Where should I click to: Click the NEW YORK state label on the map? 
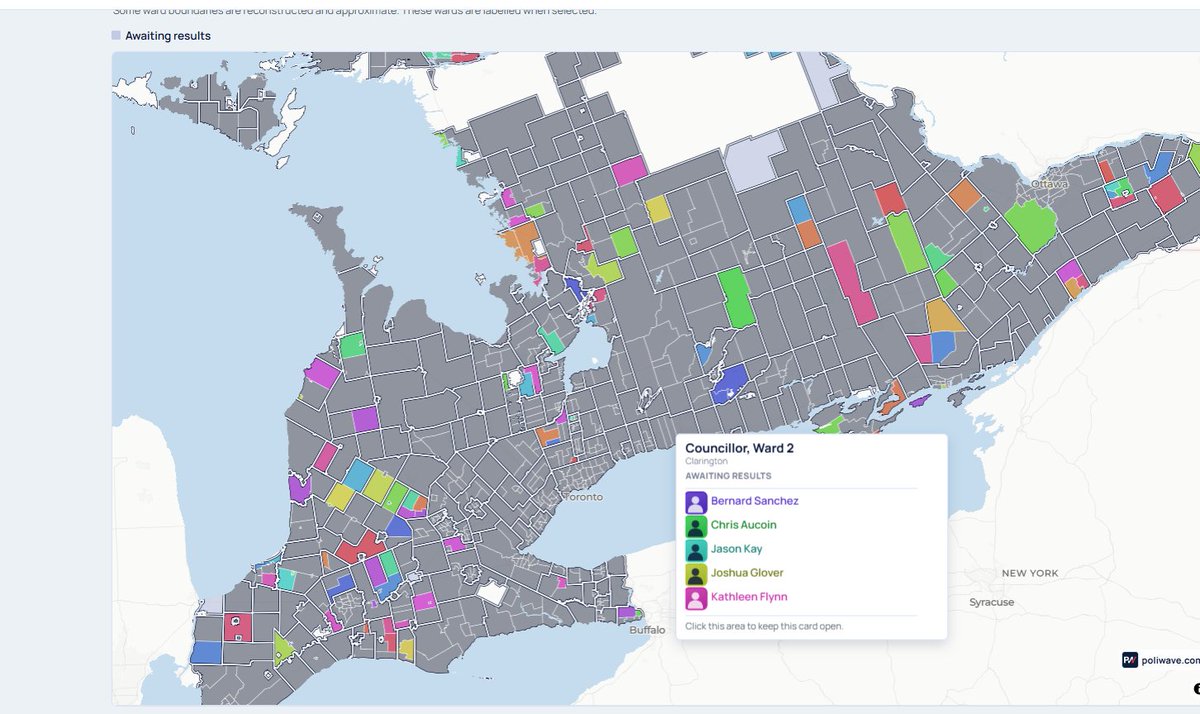point(1030,573)
